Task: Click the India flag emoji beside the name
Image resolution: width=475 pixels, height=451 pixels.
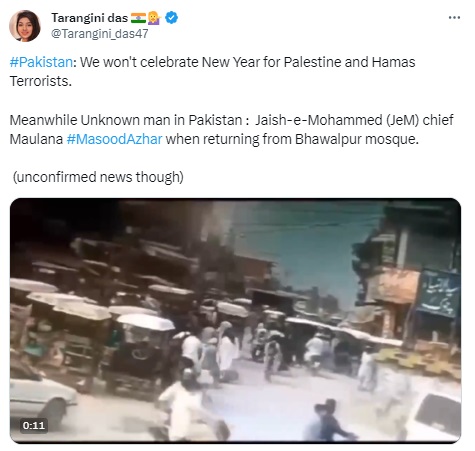Action: pyautogui.click(x=138, y=18)
